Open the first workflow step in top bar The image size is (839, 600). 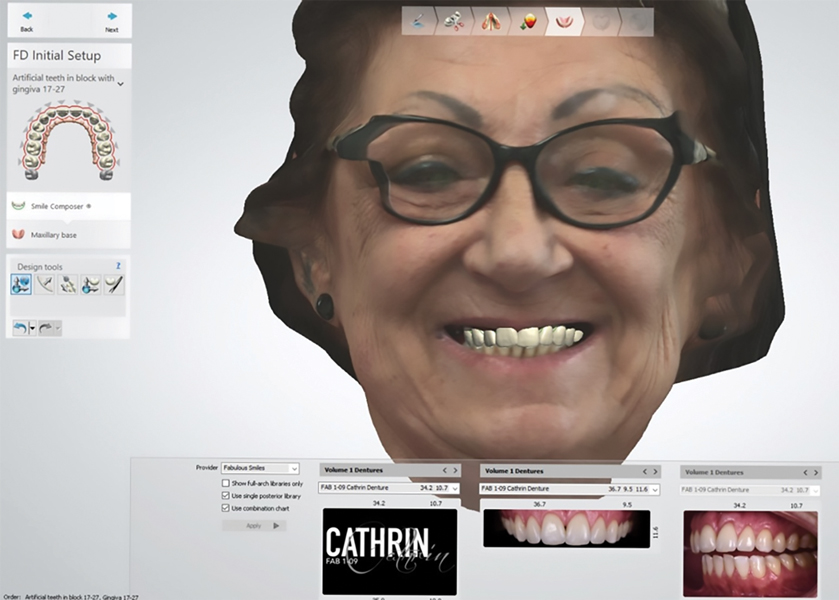420,21
